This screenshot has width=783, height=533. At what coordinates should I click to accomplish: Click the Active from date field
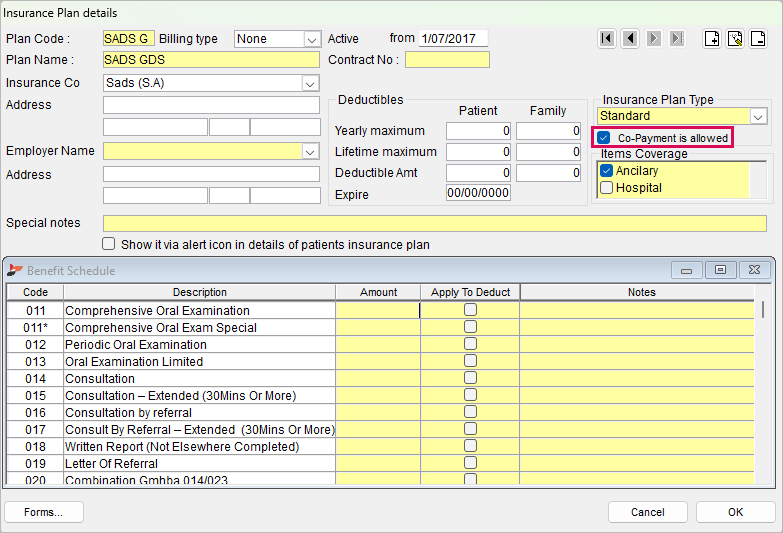[453, 38]
